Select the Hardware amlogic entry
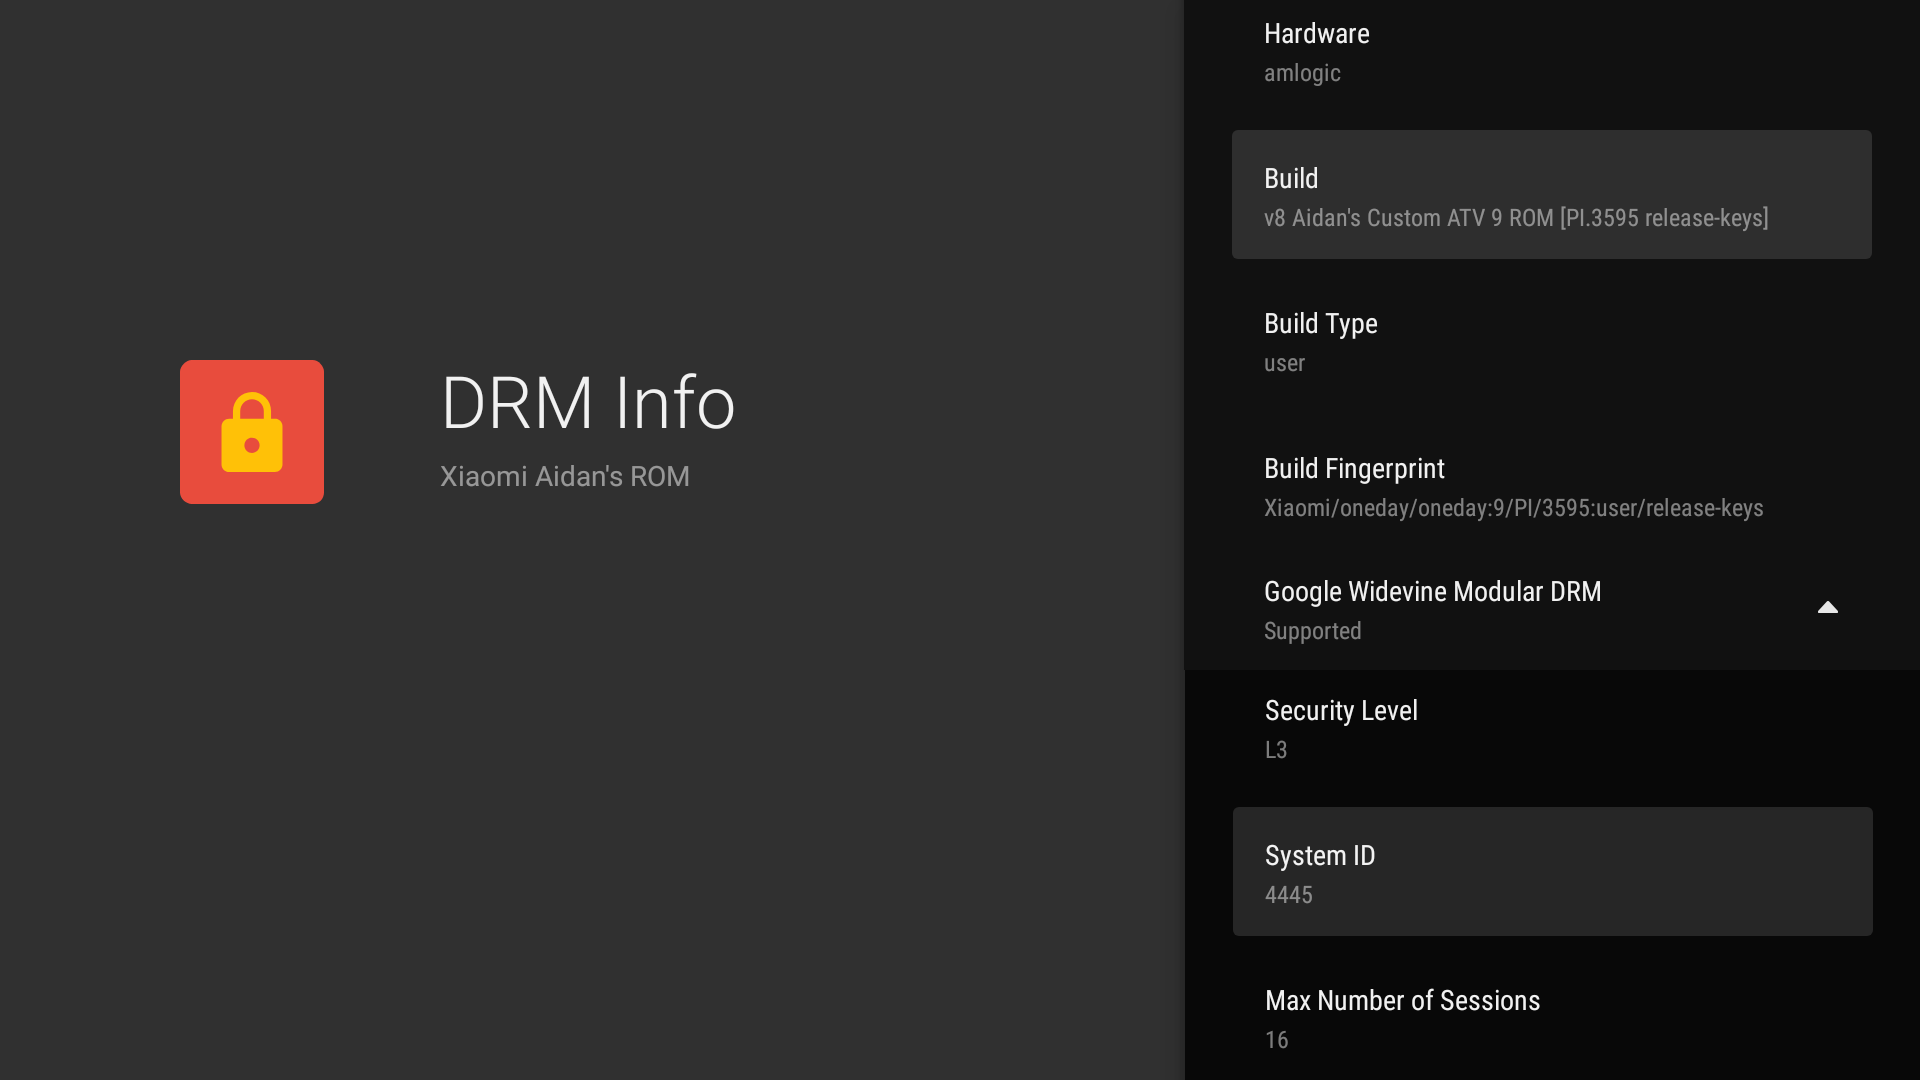This screenshot has width=1920, height=1080. [x=1552, y=52]
